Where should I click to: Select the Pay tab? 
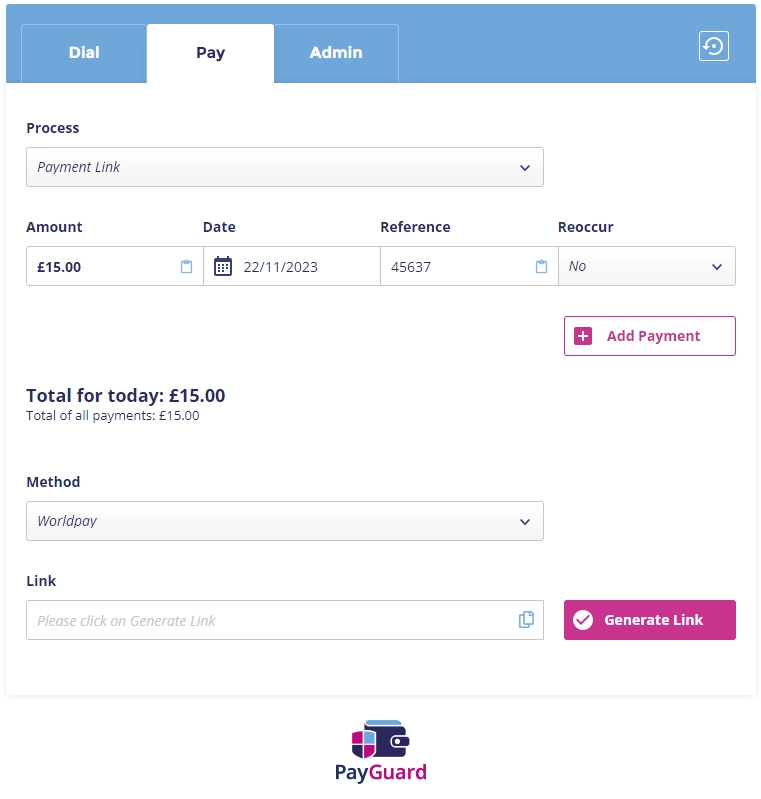210,53
